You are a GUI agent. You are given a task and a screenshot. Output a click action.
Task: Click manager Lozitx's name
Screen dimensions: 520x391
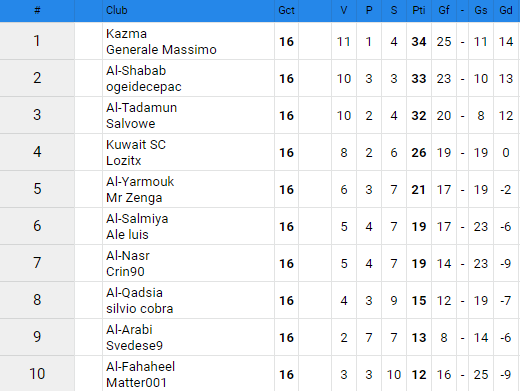point(124,161)
